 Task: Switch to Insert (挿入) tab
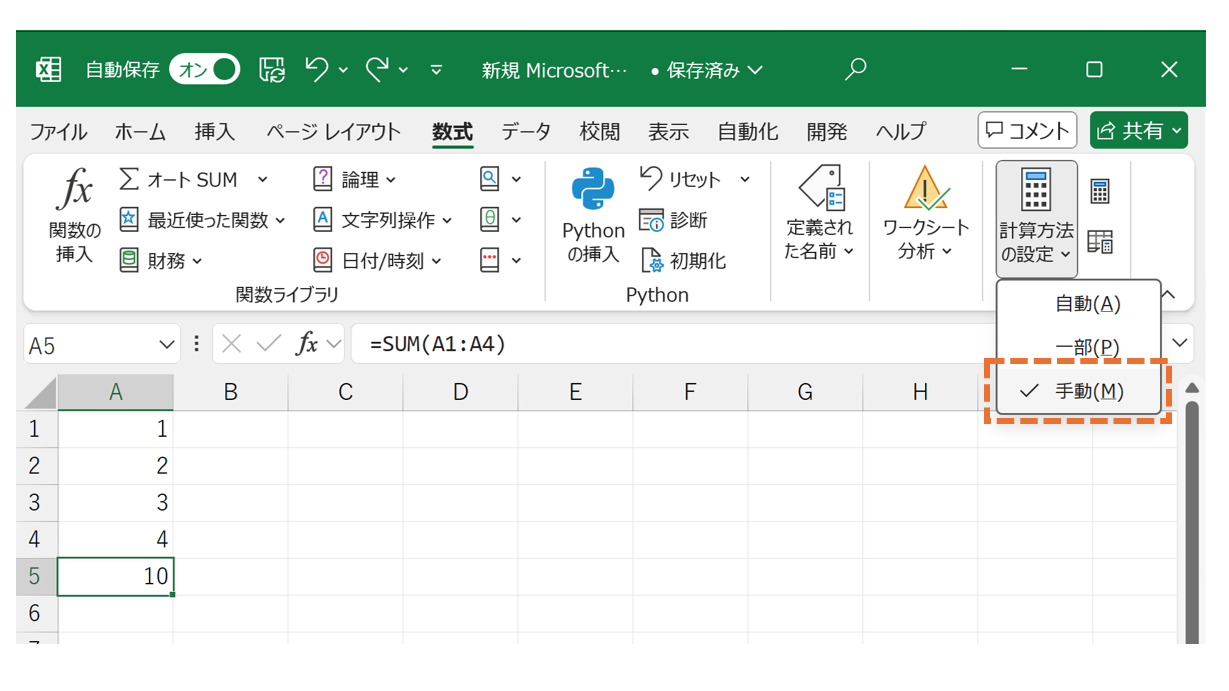click(x=215, y=131)
